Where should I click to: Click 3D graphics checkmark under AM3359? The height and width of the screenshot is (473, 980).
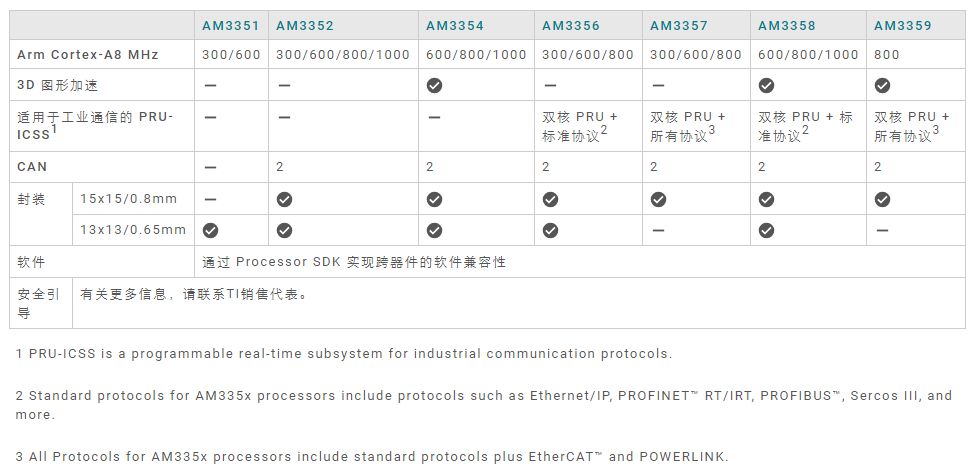click(x=882, y=85)
